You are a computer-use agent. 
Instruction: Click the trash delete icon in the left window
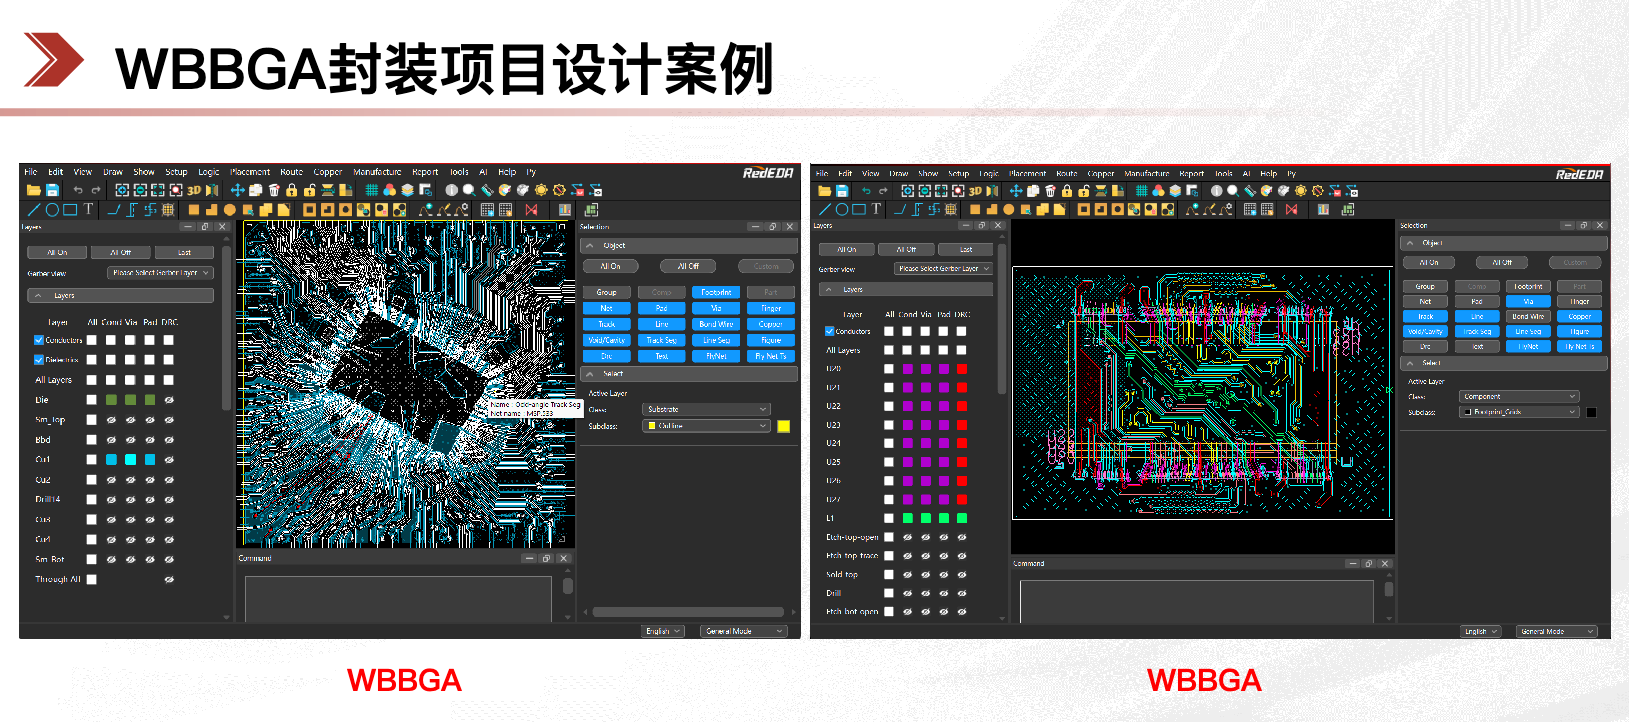[x=274, y=190]
